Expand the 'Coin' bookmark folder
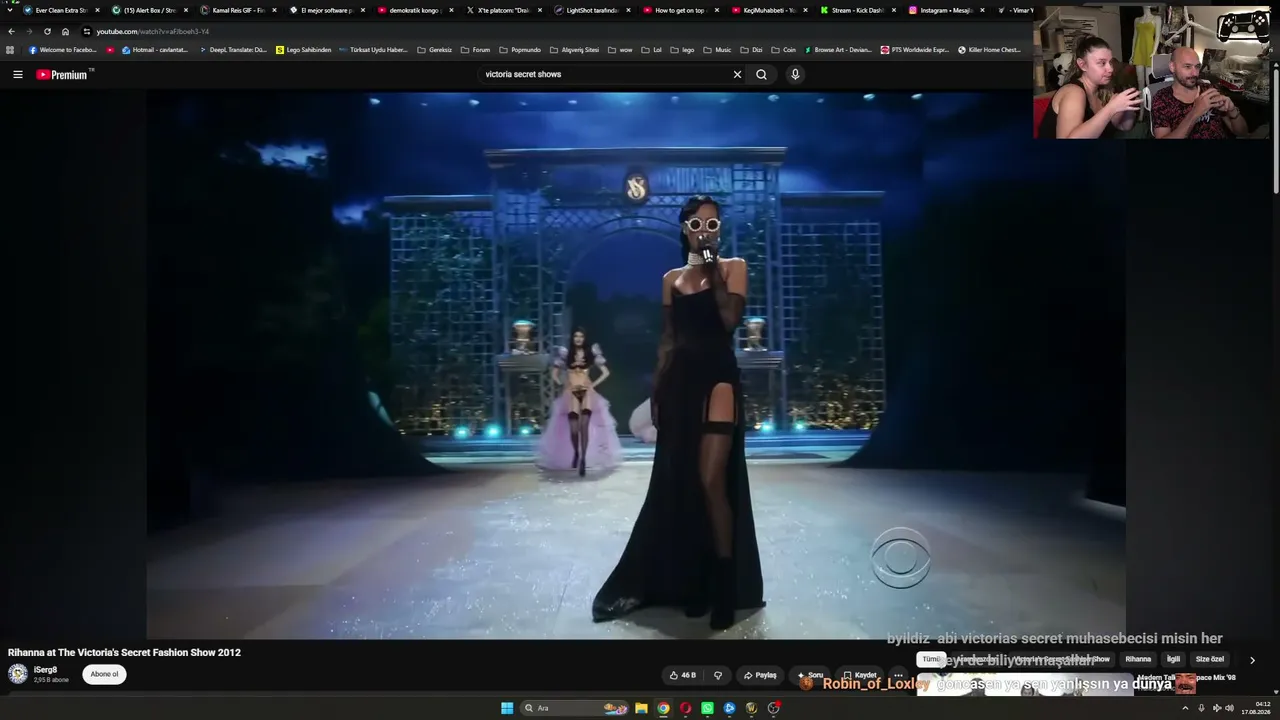Viewport: 1280px width, 720px height. 783,49
